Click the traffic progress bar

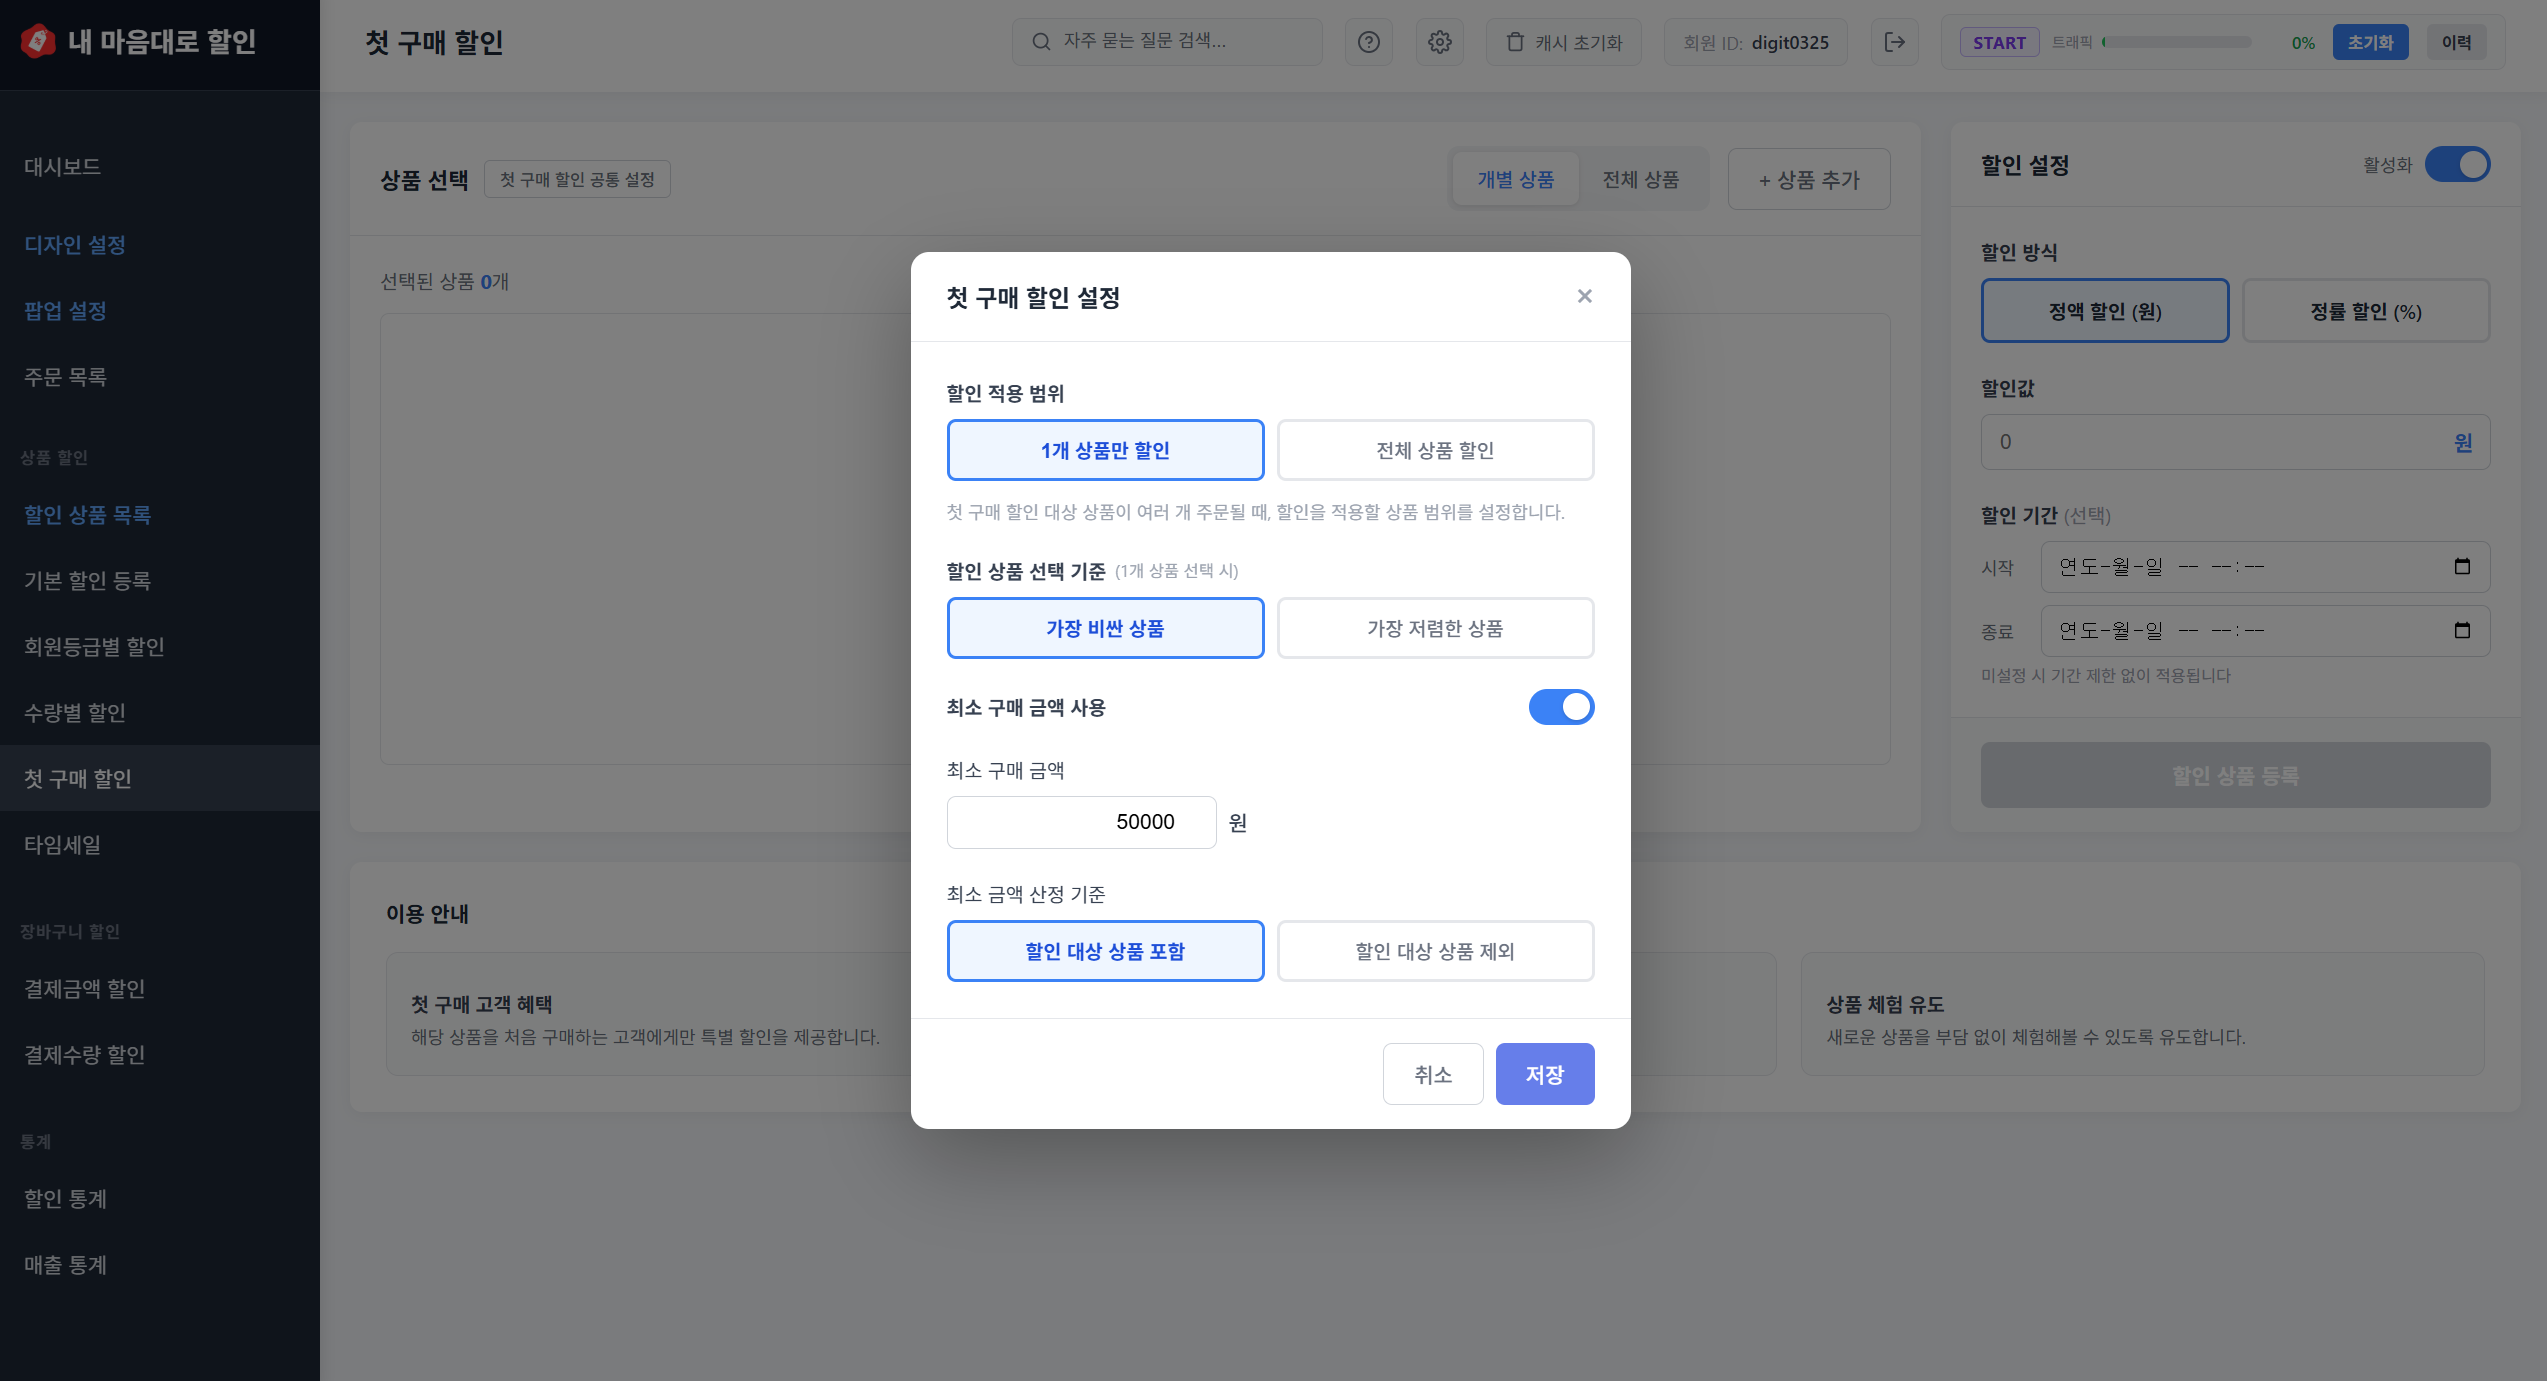point(2176,42)
